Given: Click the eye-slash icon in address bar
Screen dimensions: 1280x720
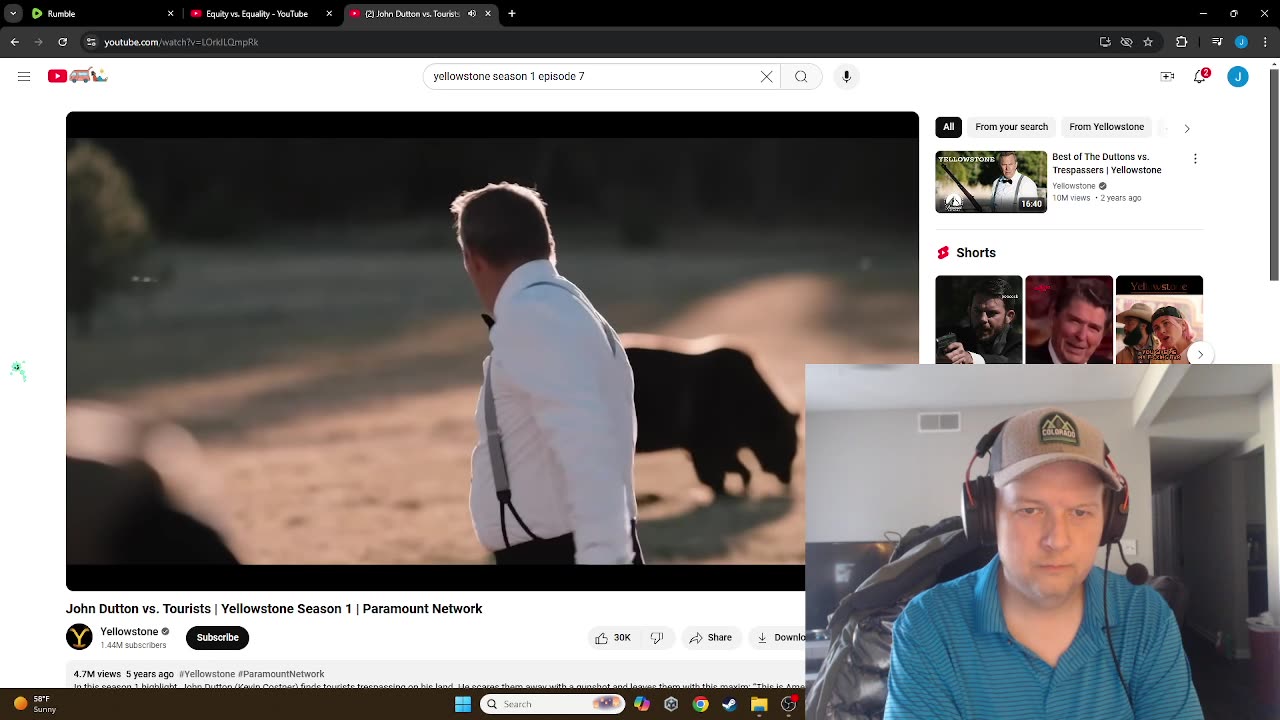Looking at the screenshot, I should 1127,42.
